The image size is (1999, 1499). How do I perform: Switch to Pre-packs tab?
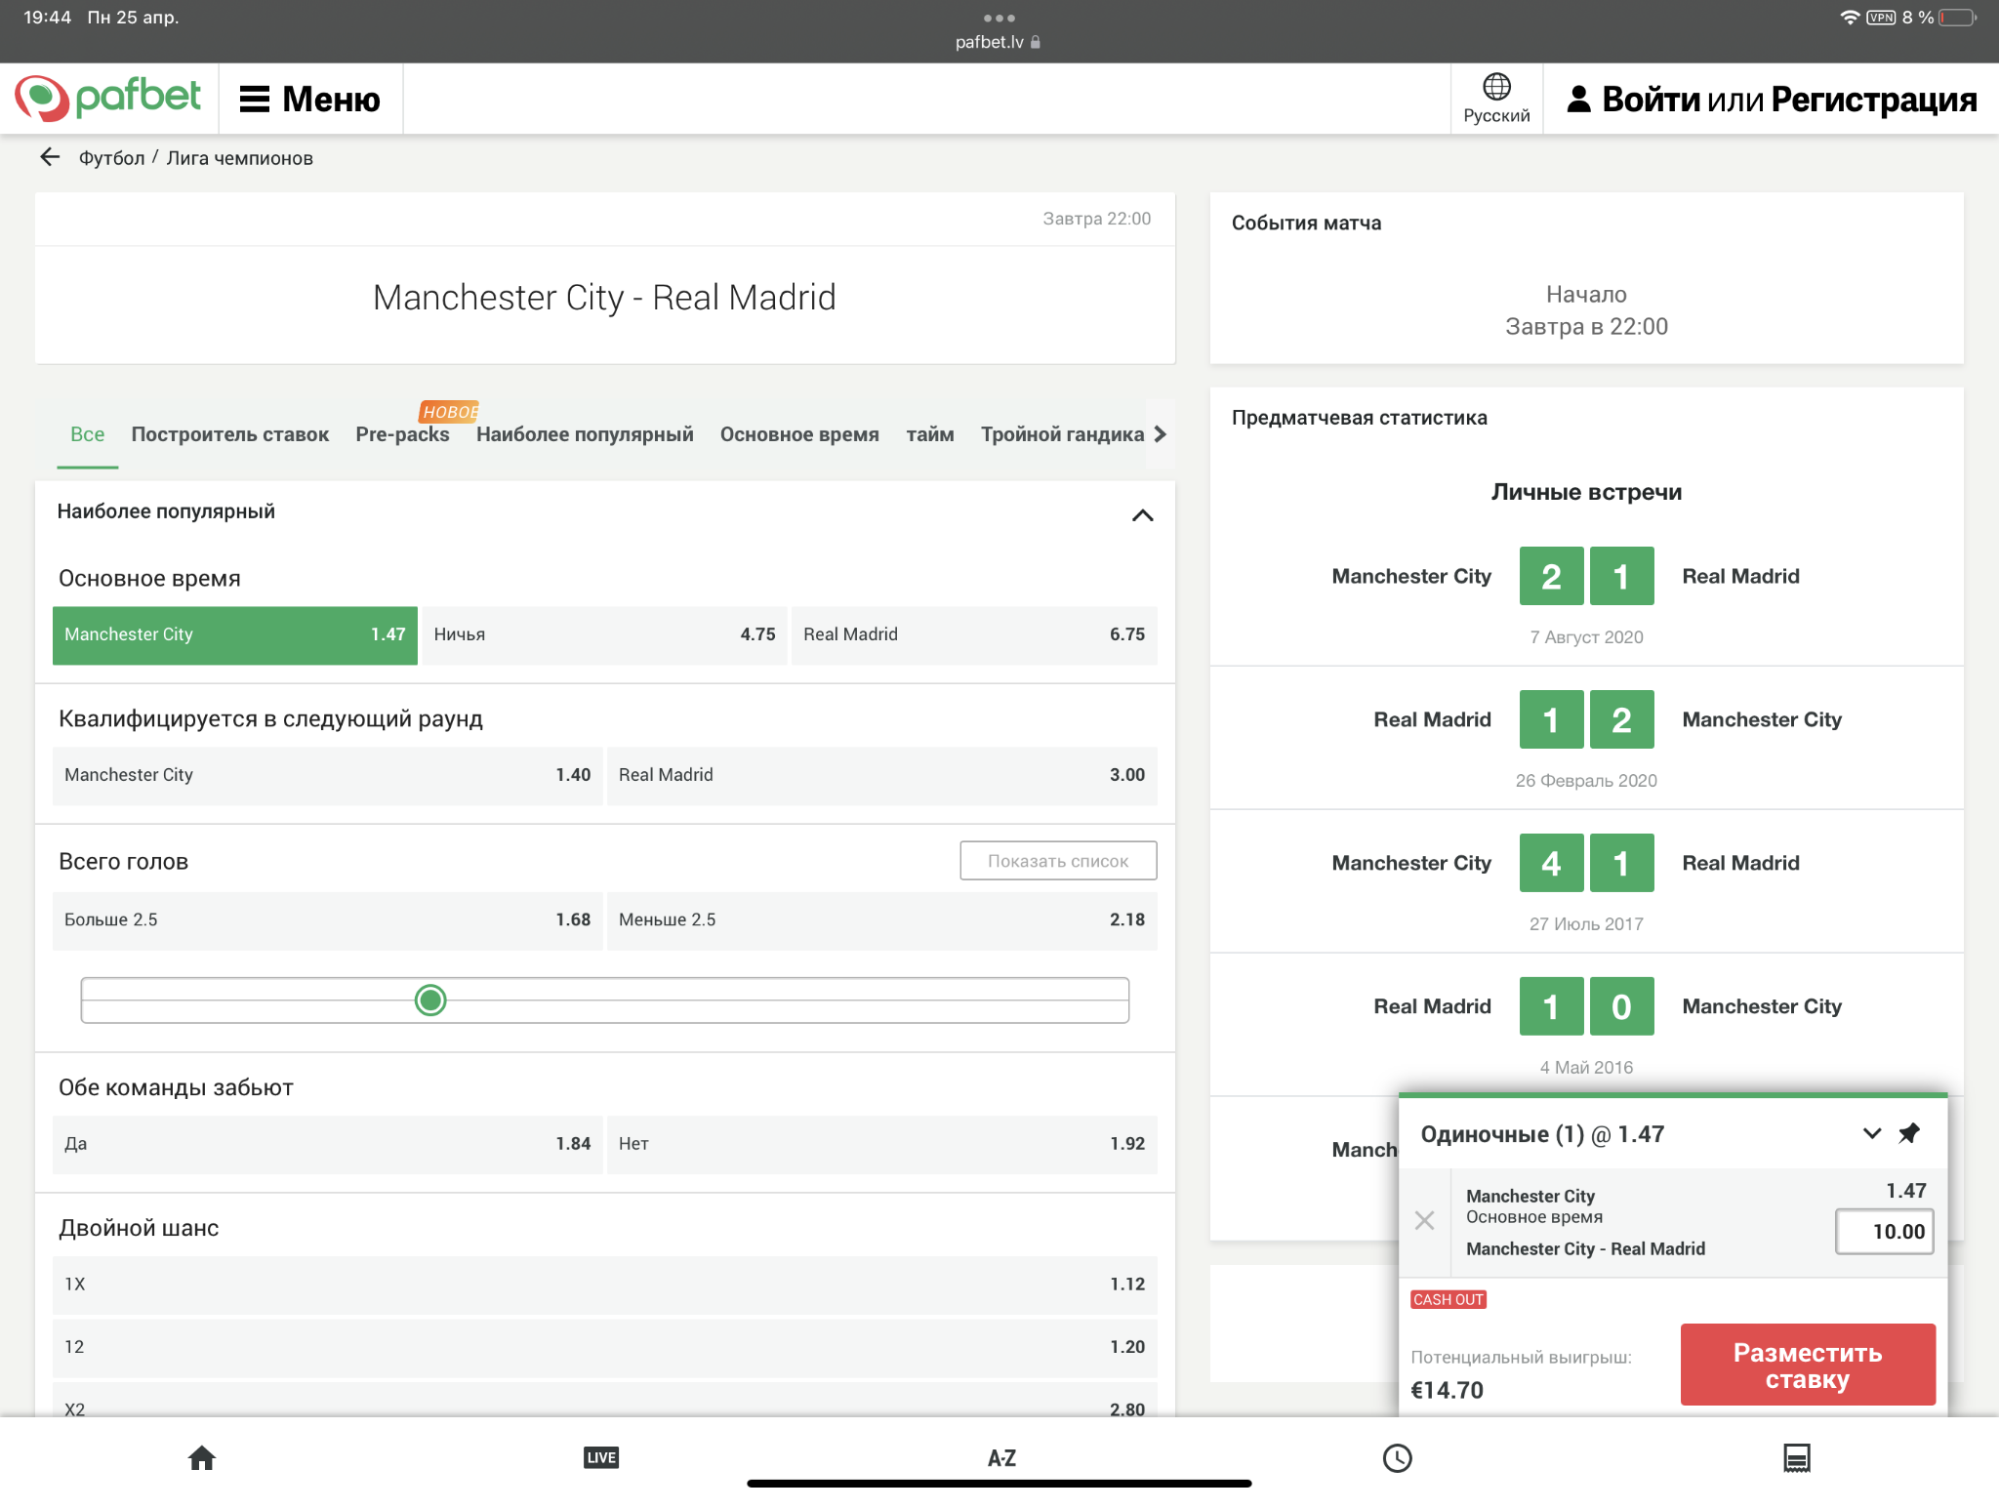click(403, 434)
